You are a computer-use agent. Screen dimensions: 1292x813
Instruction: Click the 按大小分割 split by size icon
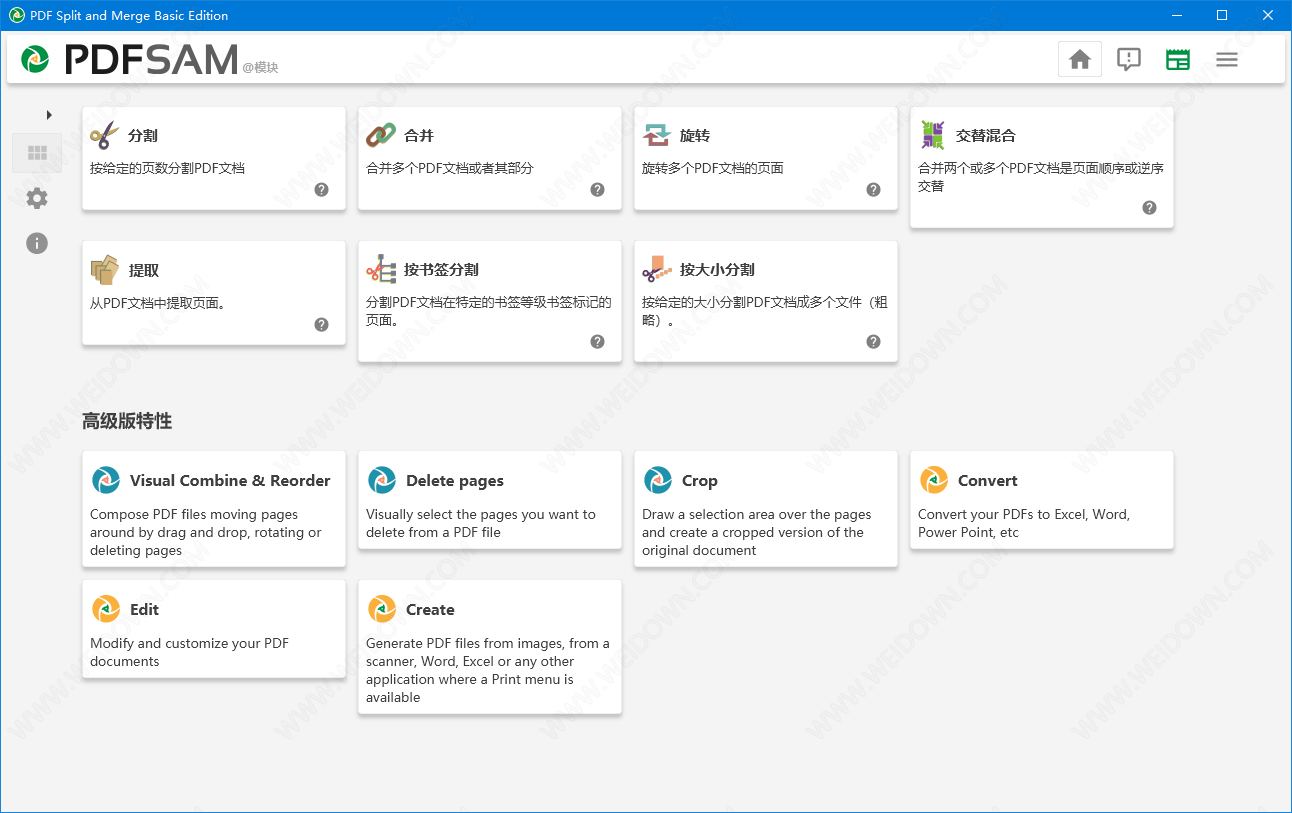(656, 269)
